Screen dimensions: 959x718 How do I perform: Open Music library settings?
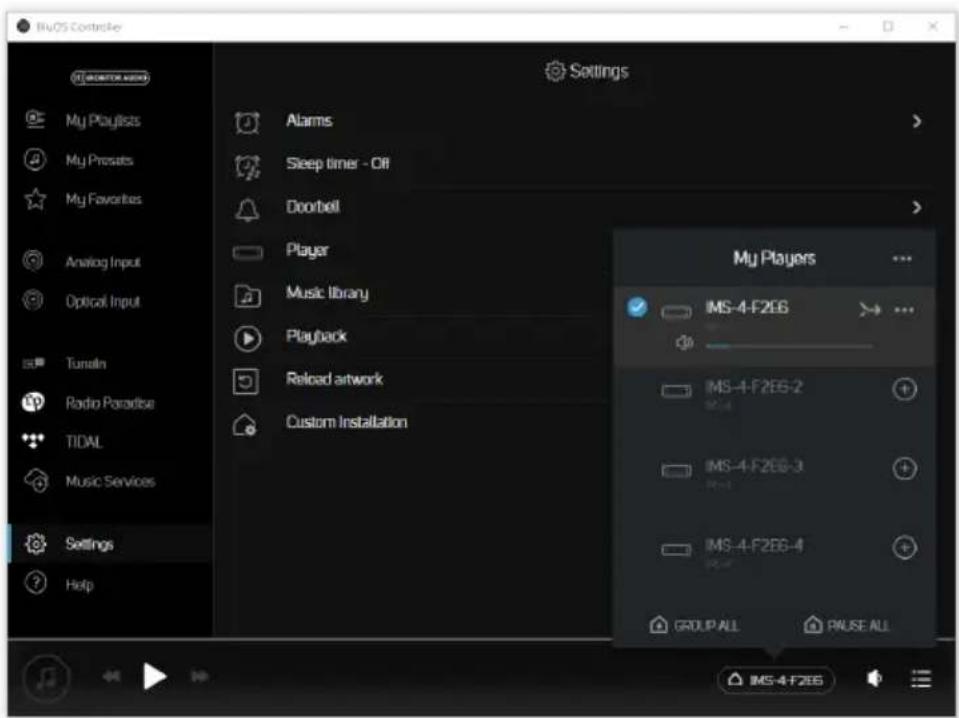pyautogui.click(x=327, y=293)
